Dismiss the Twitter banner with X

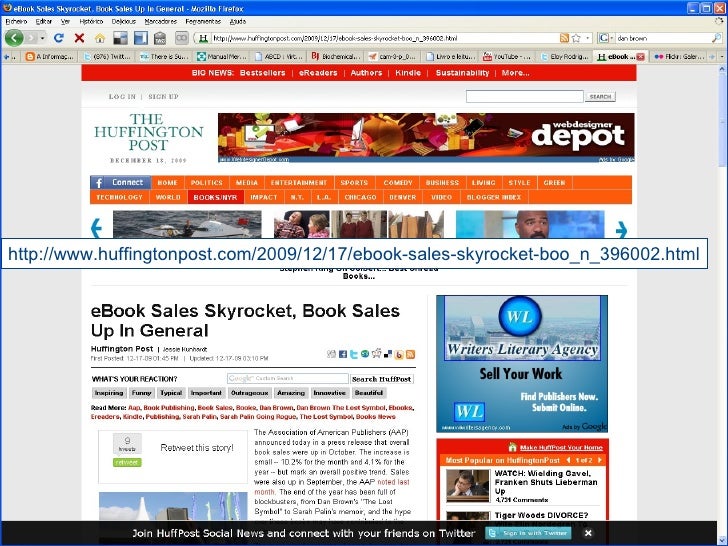point(588,533)
